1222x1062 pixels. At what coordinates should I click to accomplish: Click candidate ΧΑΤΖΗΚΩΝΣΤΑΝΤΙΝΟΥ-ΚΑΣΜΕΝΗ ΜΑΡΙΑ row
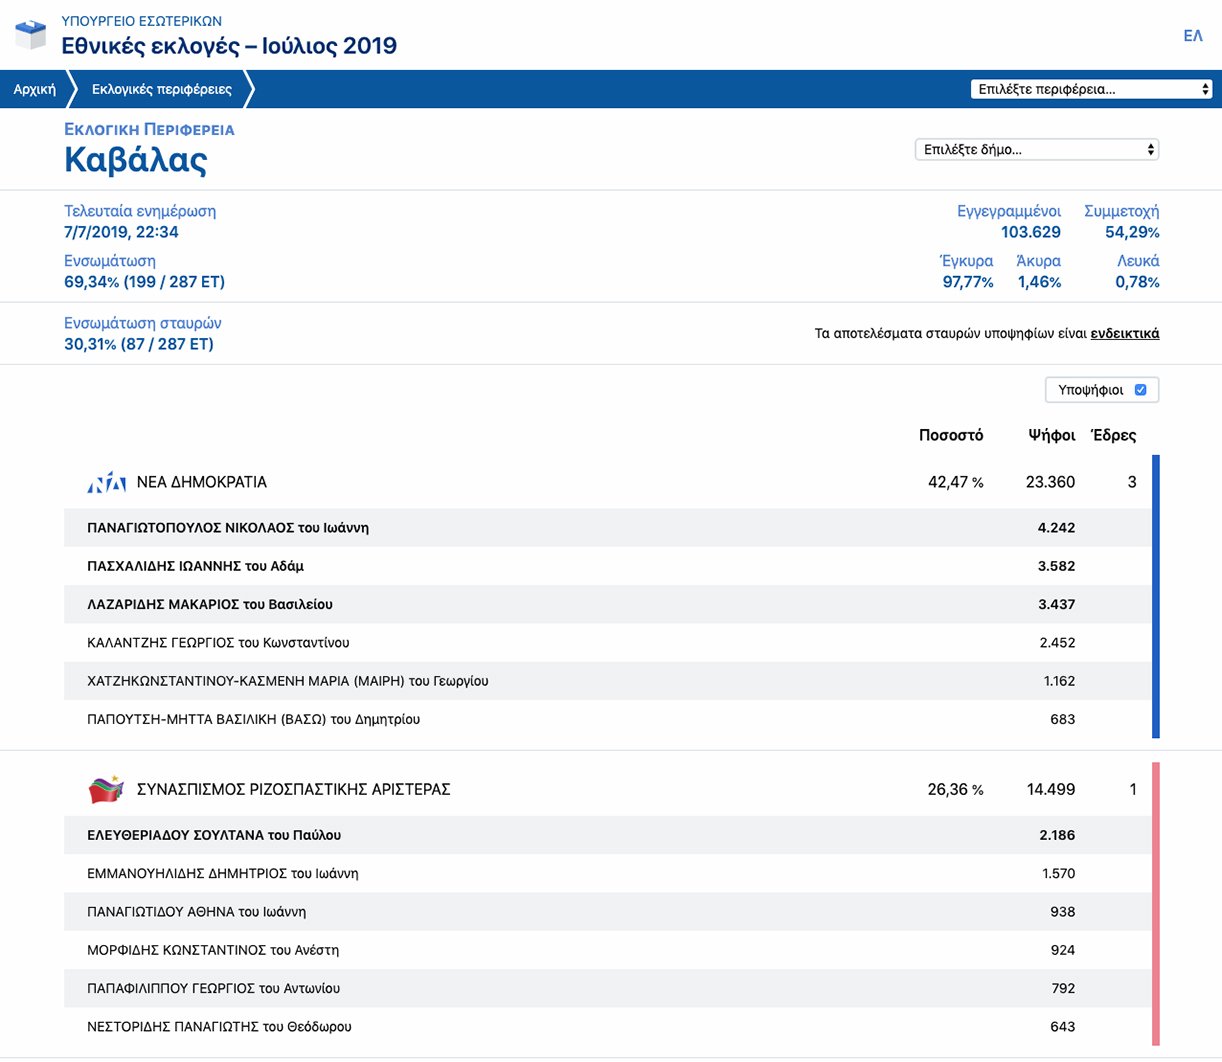[608, 681]
